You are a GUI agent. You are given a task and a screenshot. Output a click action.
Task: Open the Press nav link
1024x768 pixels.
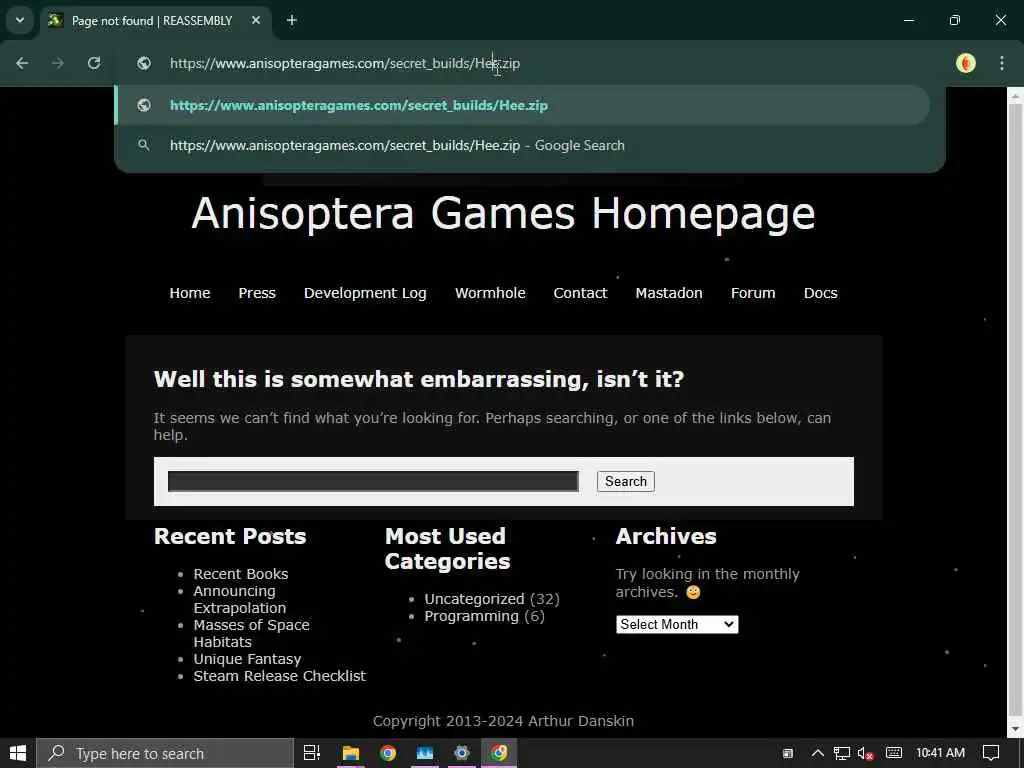click(x=257, y=293)
